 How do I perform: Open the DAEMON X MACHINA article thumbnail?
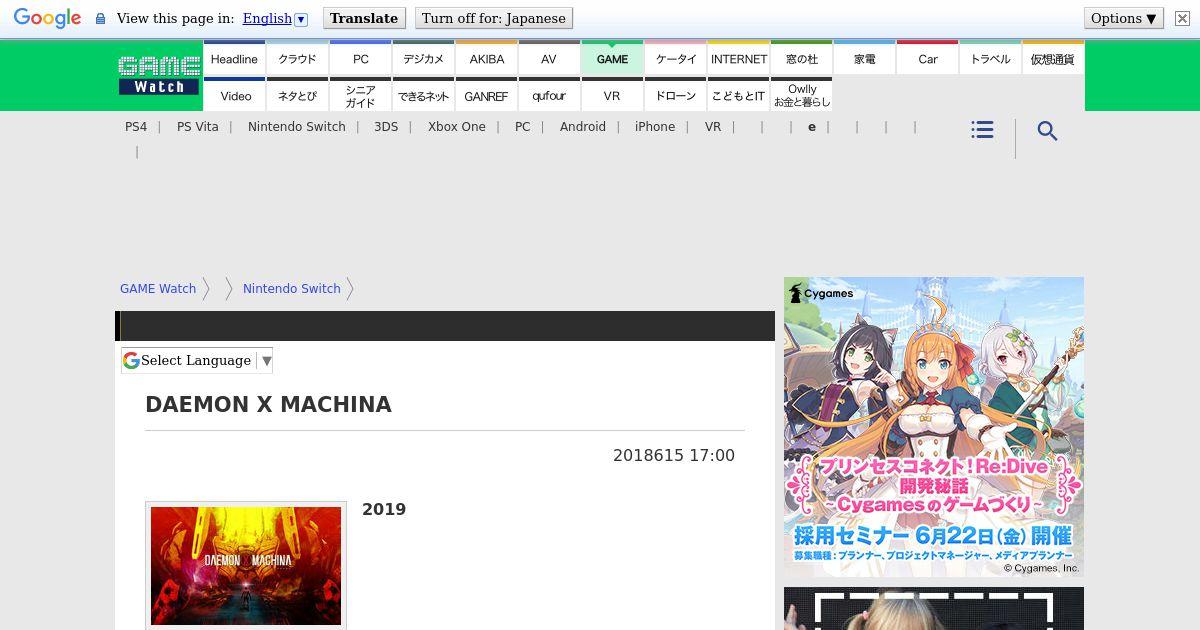(246, 566)
